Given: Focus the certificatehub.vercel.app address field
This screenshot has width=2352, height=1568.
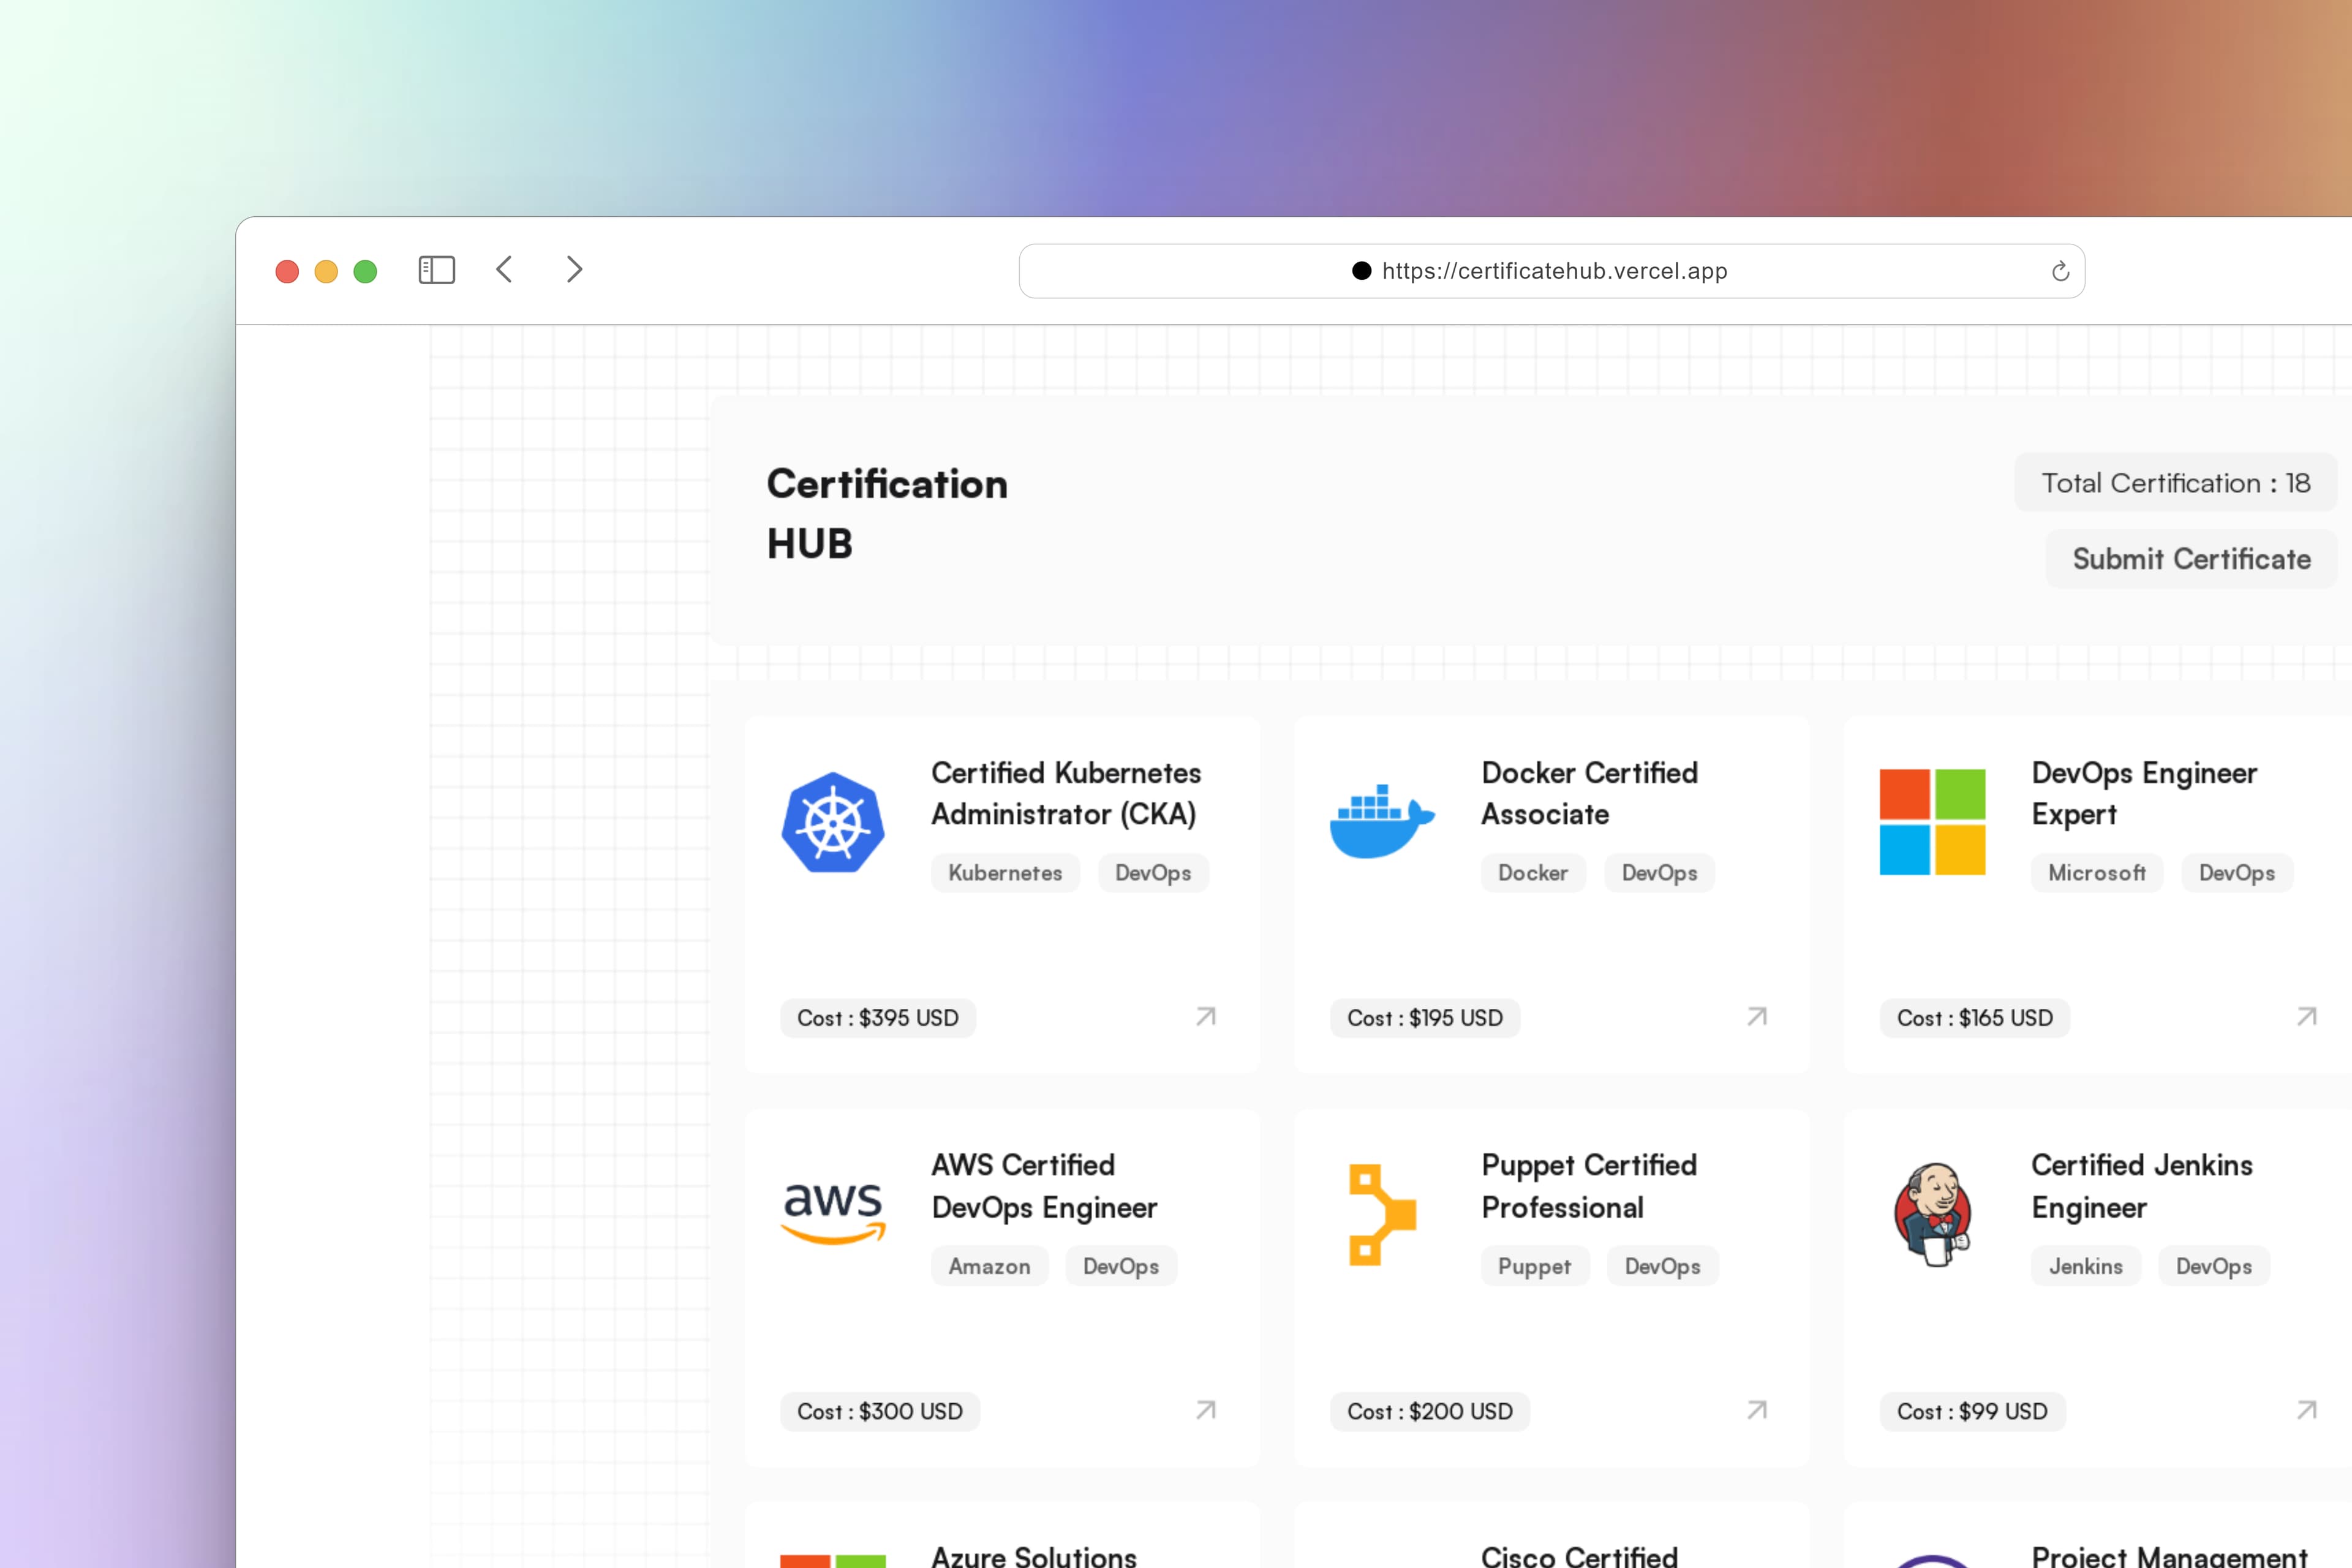Looking at the screenshot, I should pos(1552,271).
